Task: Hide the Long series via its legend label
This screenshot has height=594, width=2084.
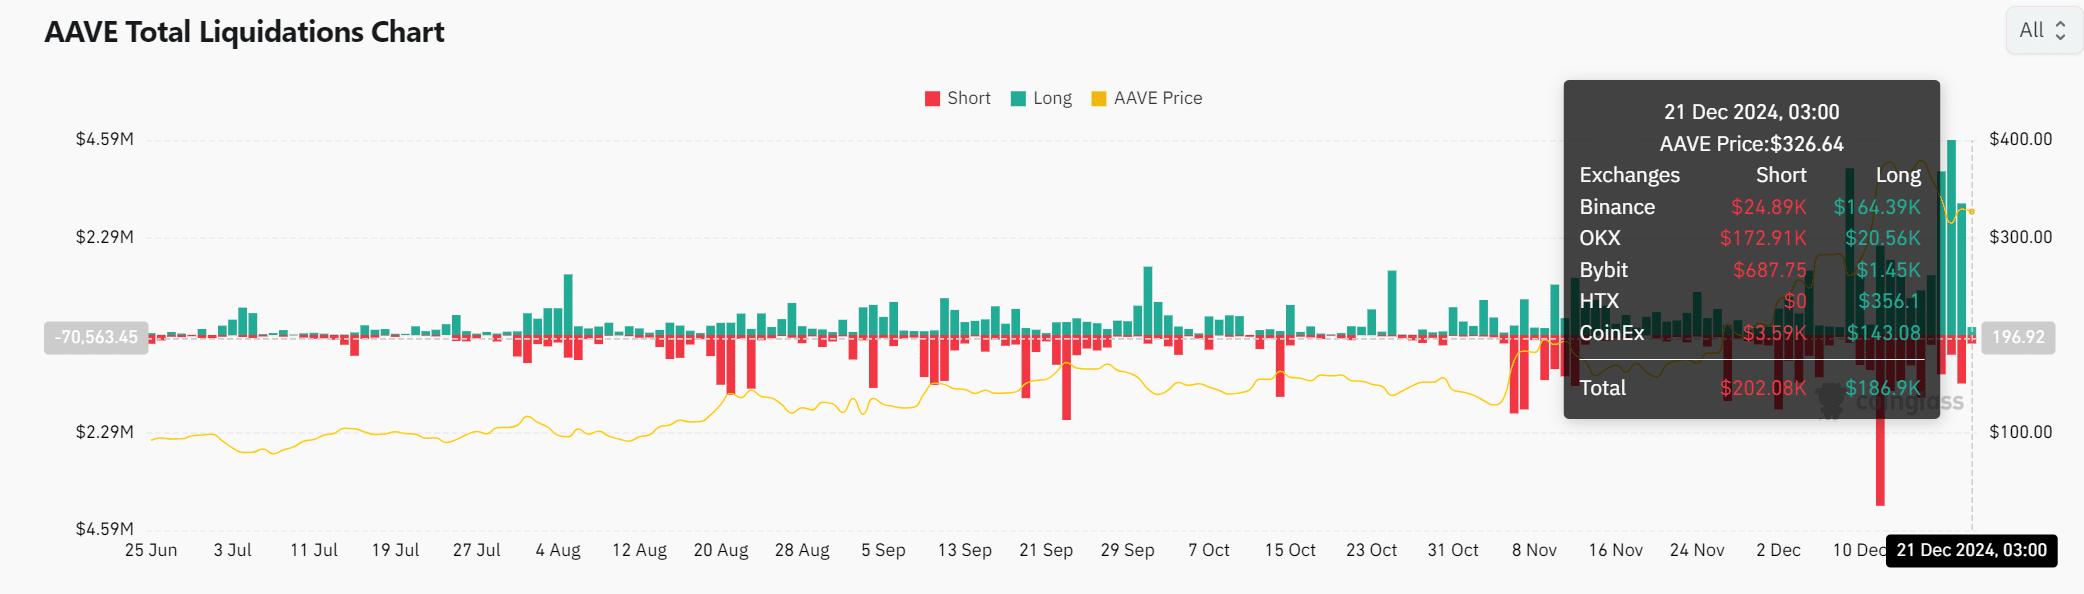Action: (x=1052, y=98)
